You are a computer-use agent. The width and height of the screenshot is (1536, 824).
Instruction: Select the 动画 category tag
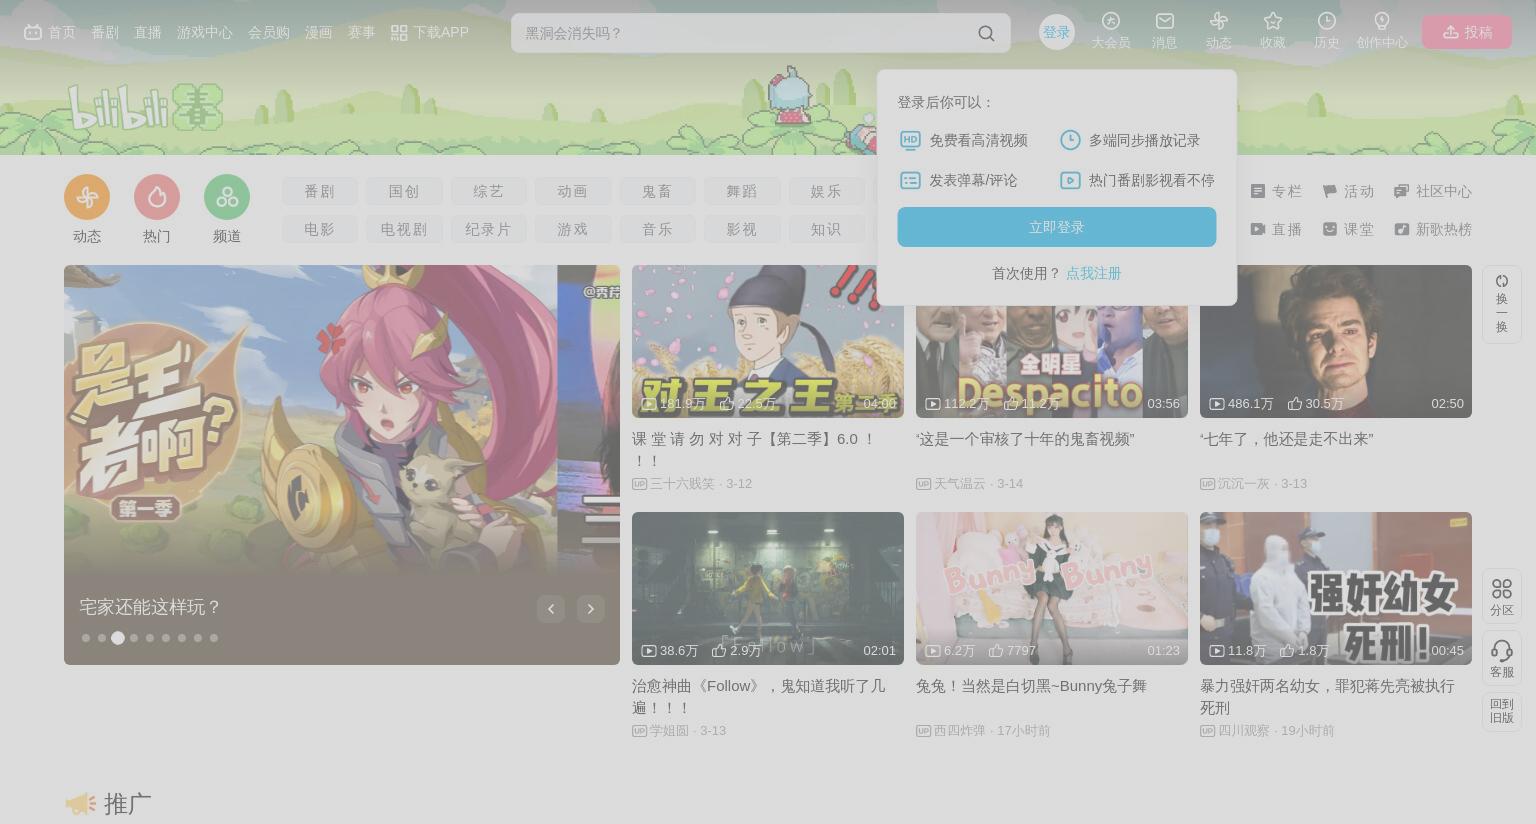tap(573, 191)
